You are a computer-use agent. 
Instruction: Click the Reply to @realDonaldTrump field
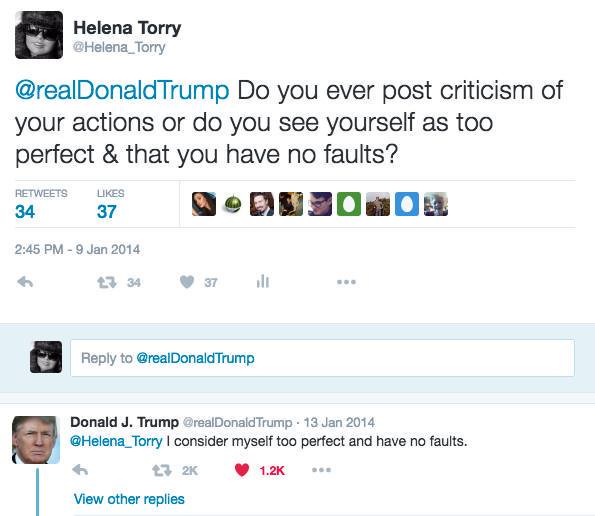322,358
